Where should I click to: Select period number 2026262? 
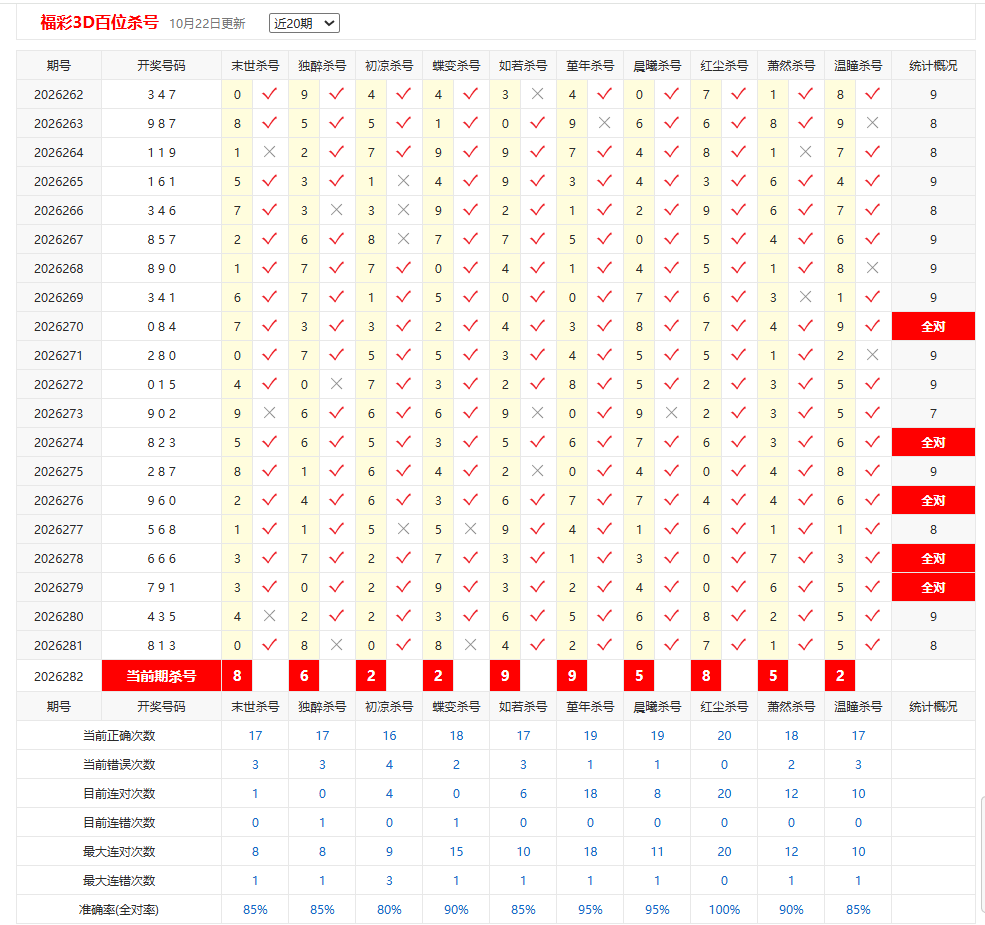[58, 95]
